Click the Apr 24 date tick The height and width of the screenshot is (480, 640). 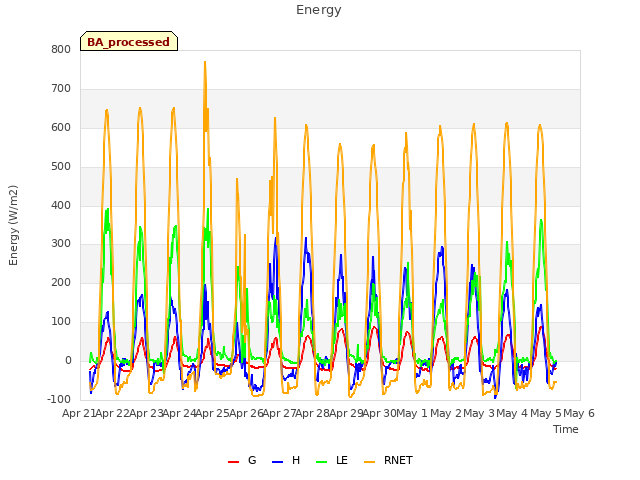pyautogui.click(x=178, y=413)
